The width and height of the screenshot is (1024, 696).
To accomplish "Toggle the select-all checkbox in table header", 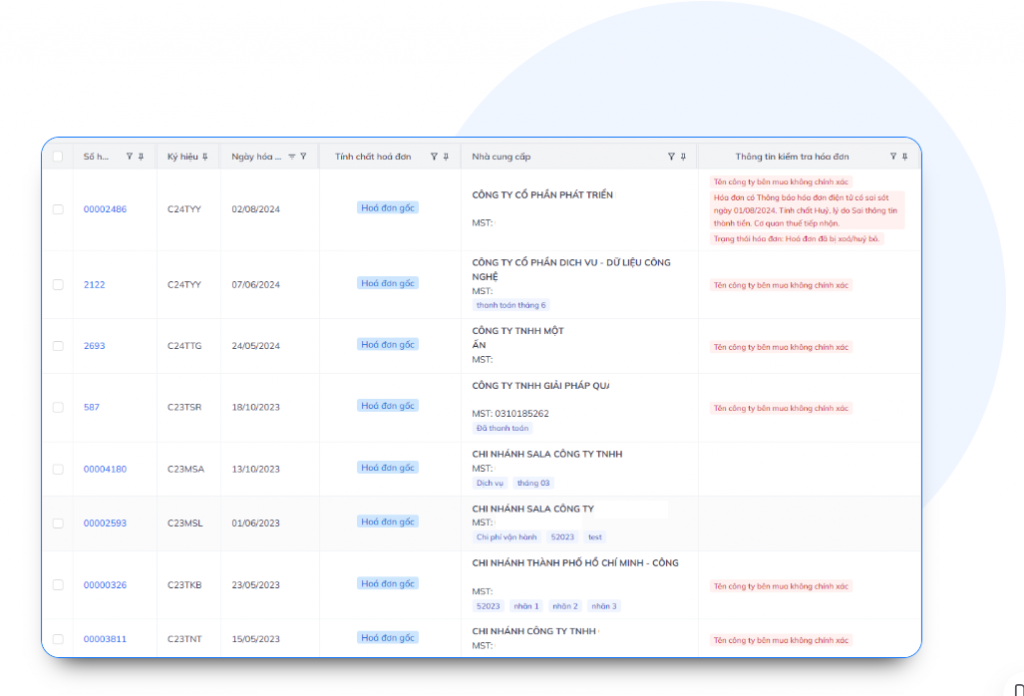I will pos(56,156).
